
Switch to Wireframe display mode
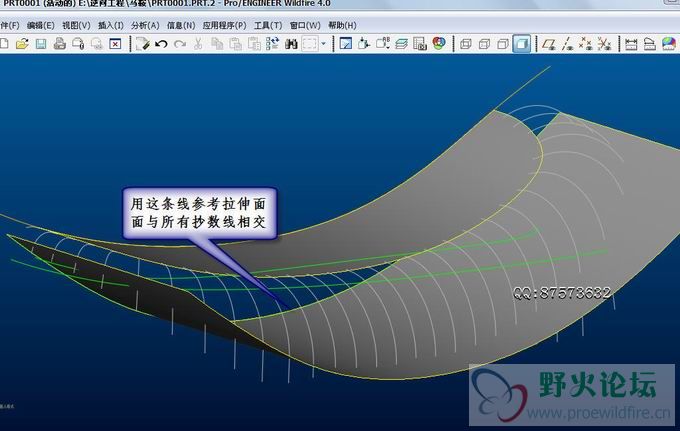click(x=466, y=43)
